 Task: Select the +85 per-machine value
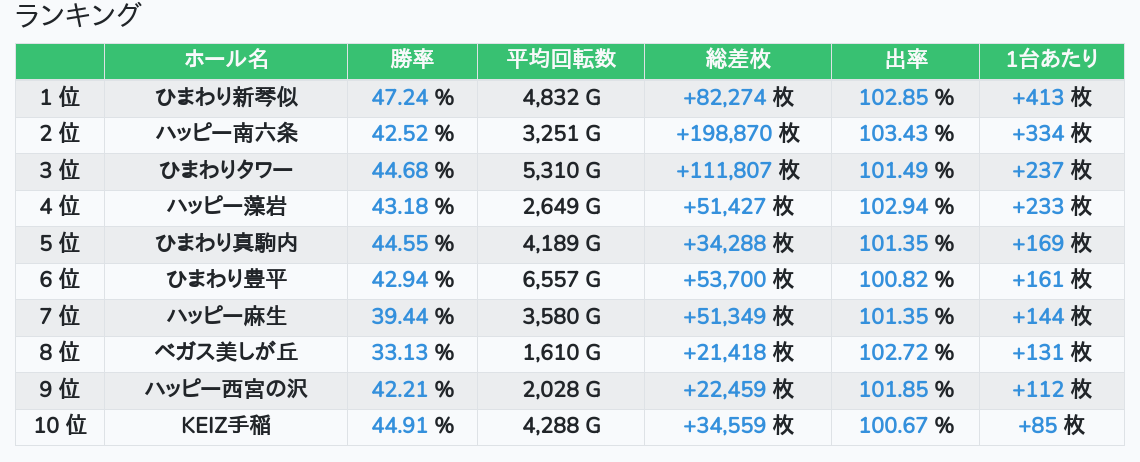[x=1038, y=426]
